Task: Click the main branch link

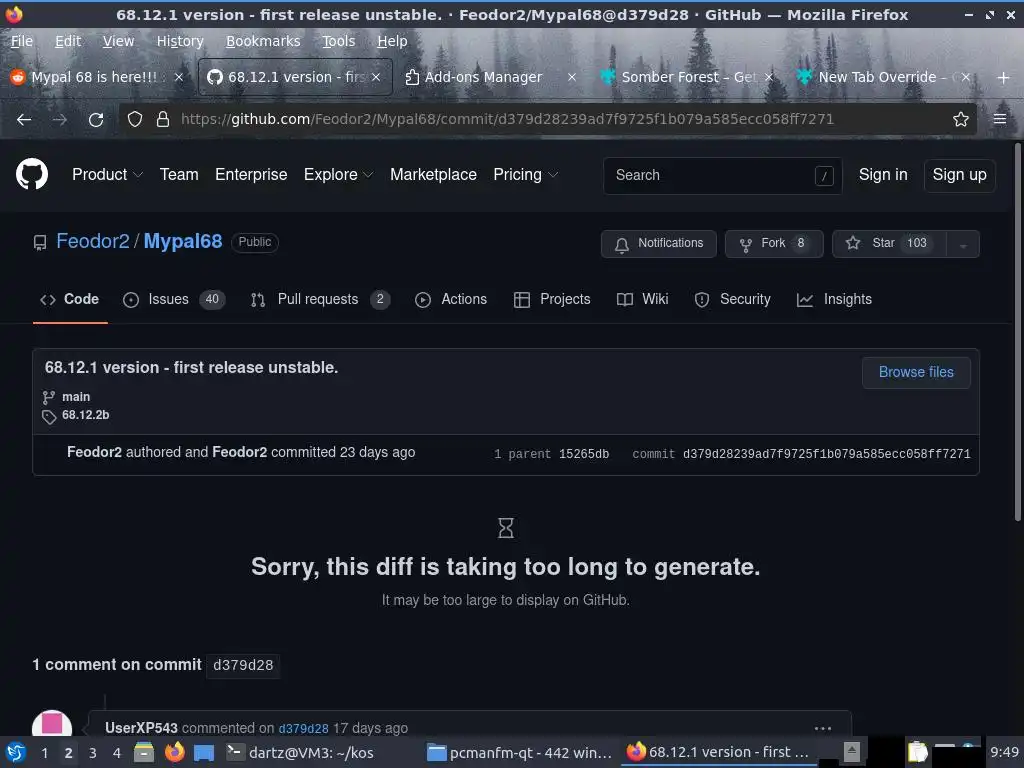Action: coord(76,397)
